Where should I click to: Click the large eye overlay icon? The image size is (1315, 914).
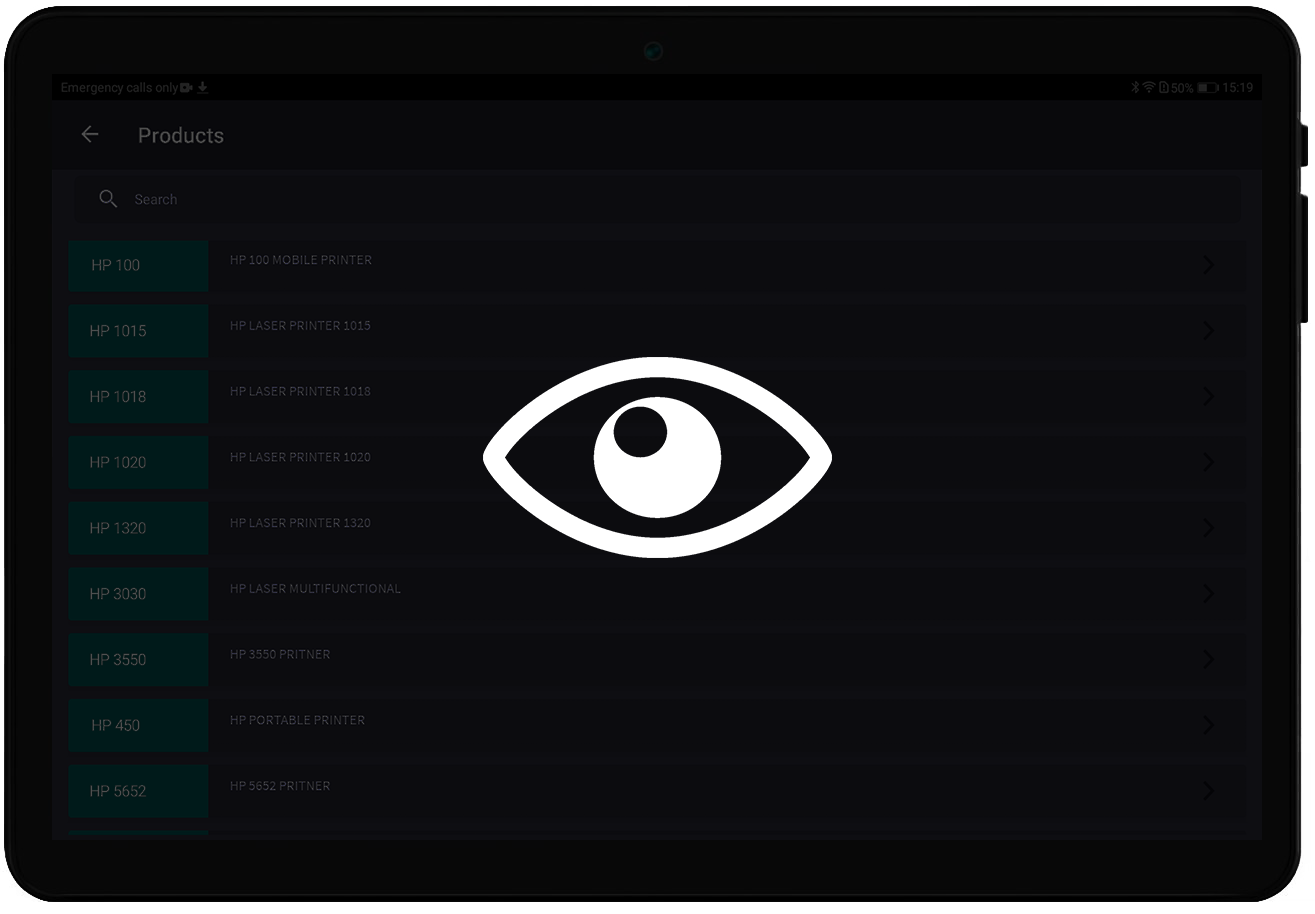point(657,457)
